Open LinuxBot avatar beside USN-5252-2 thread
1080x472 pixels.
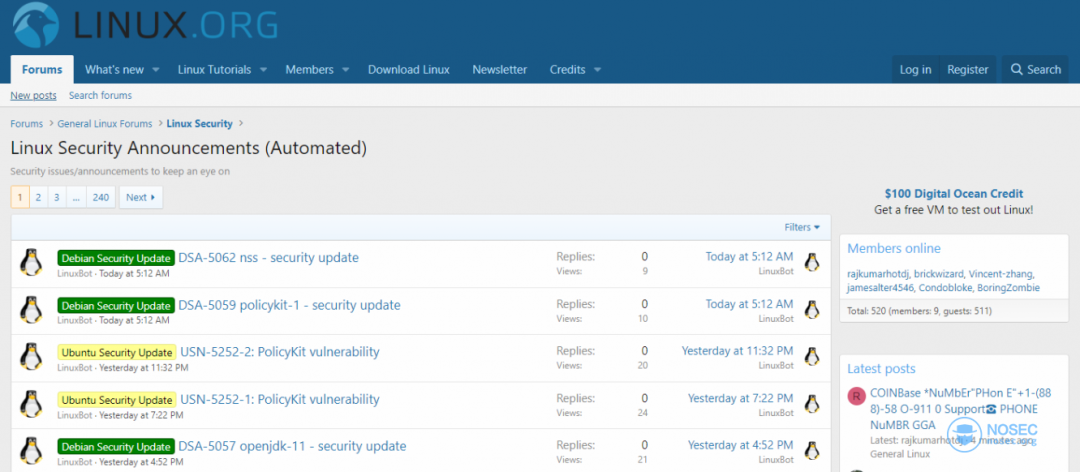click(30, 357)
